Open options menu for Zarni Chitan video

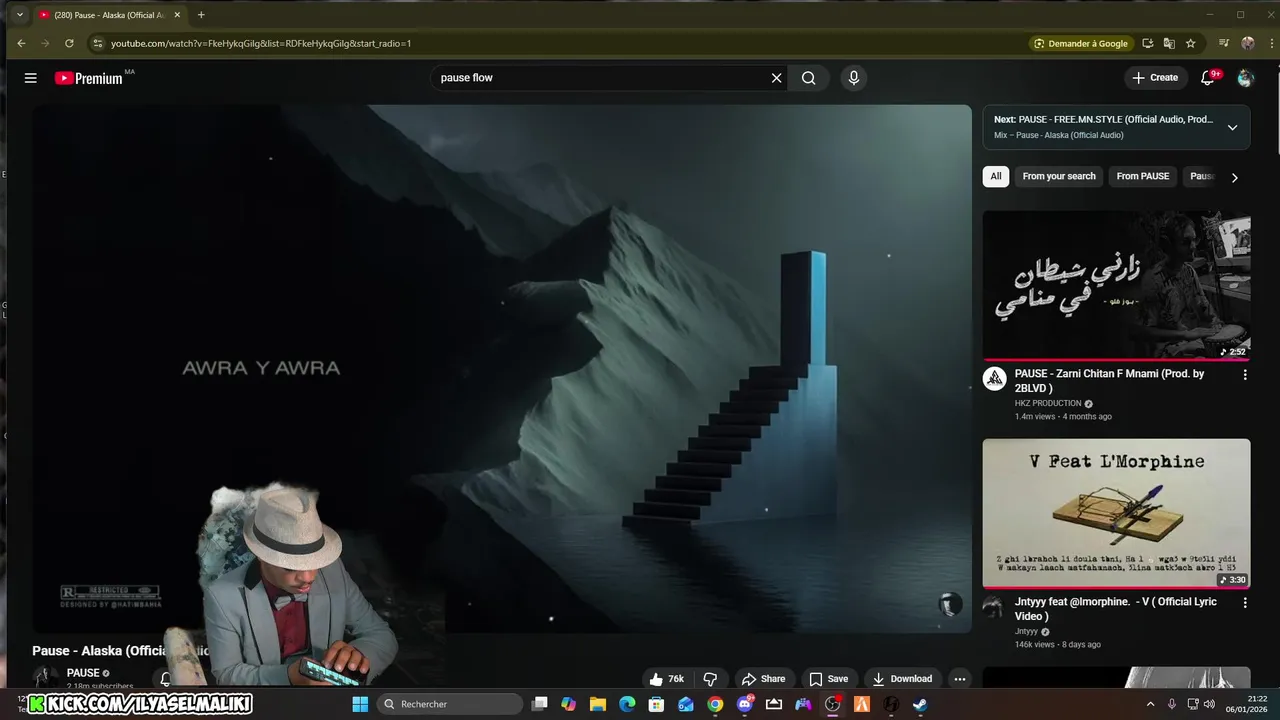pos(1245,375)
